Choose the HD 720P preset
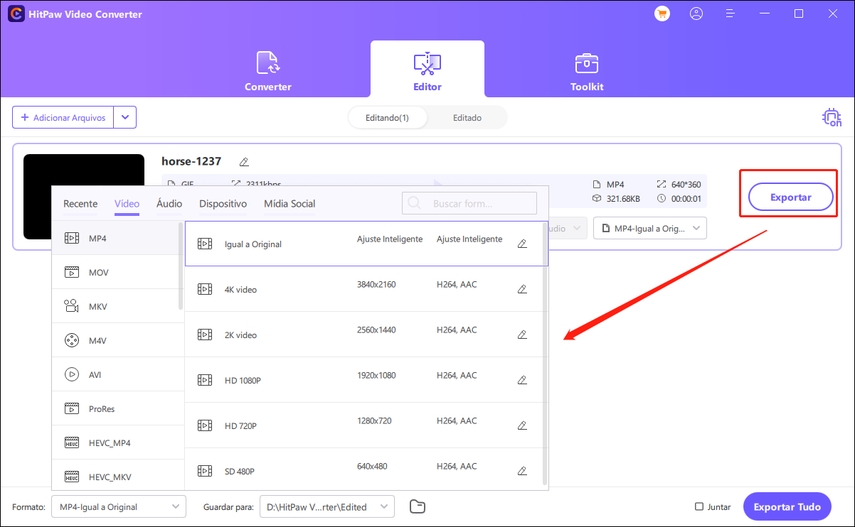 tap(364, 426)
